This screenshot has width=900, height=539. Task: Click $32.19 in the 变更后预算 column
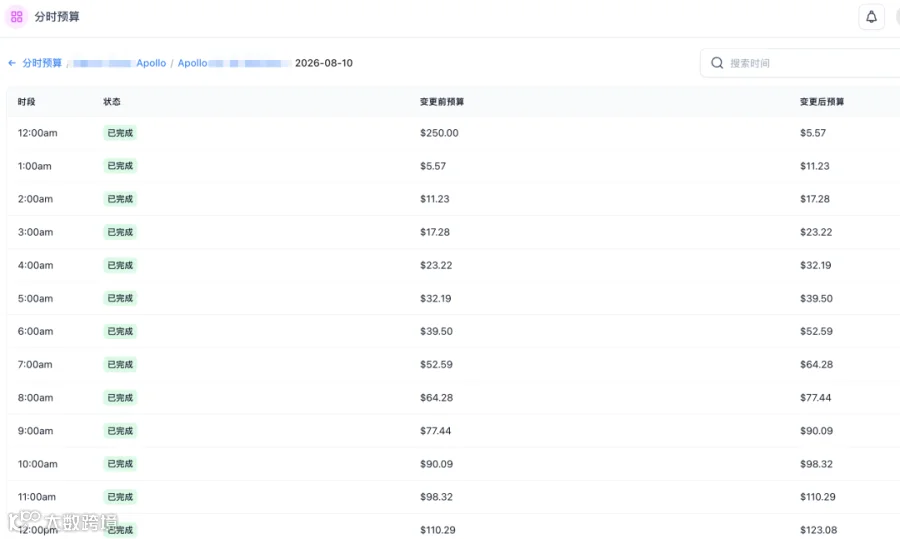[815, 265]
